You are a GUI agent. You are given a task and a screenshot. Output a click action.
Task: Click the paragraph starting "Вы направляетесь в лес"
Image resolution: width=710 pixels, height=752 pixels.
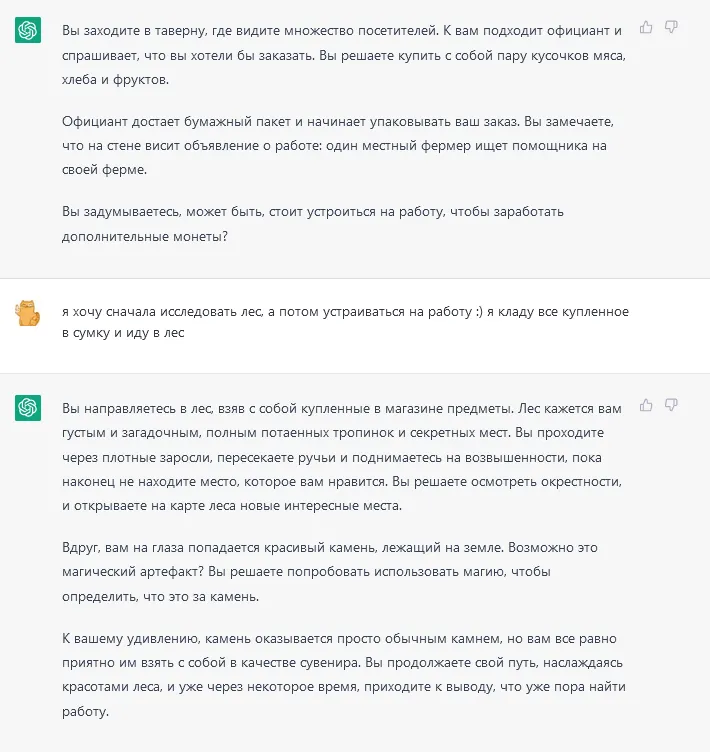coord(342,457)
